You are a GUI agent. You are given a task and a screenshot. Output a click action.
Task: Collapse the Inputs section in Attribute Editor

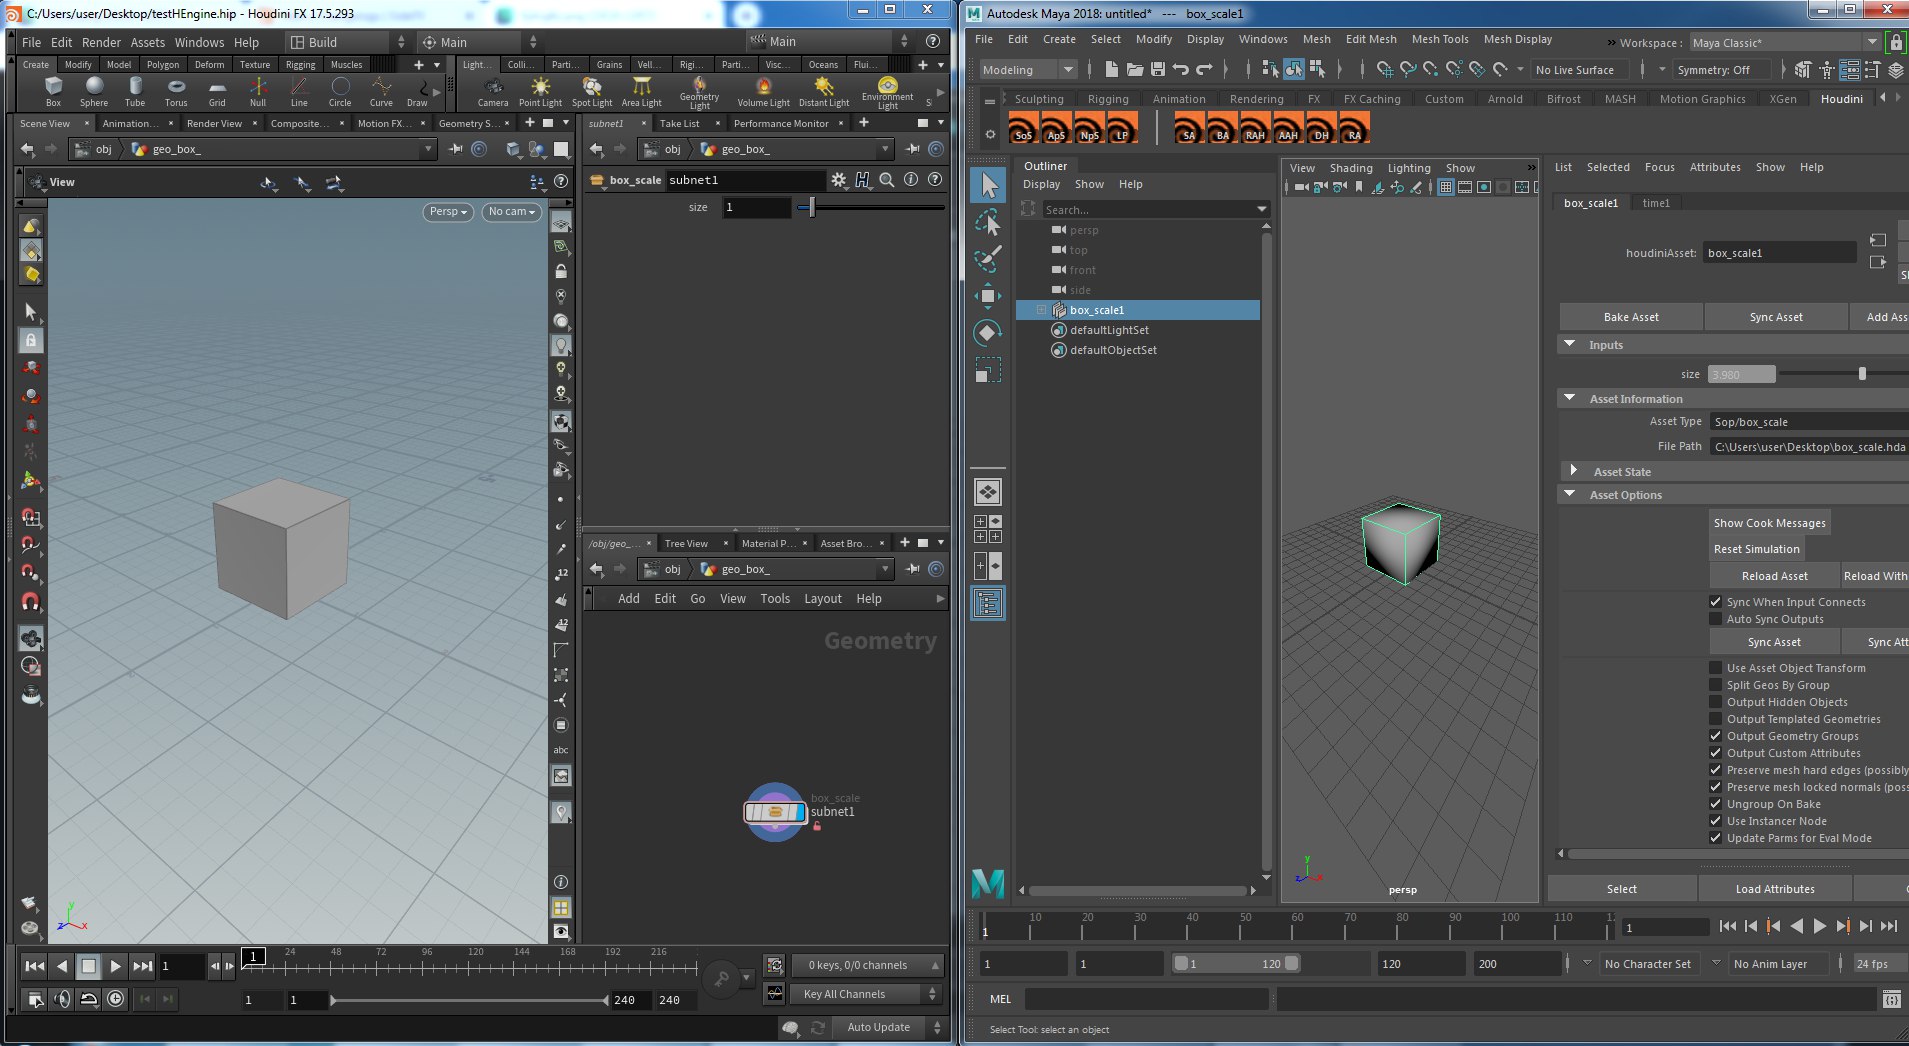[x=1570, y=344]
